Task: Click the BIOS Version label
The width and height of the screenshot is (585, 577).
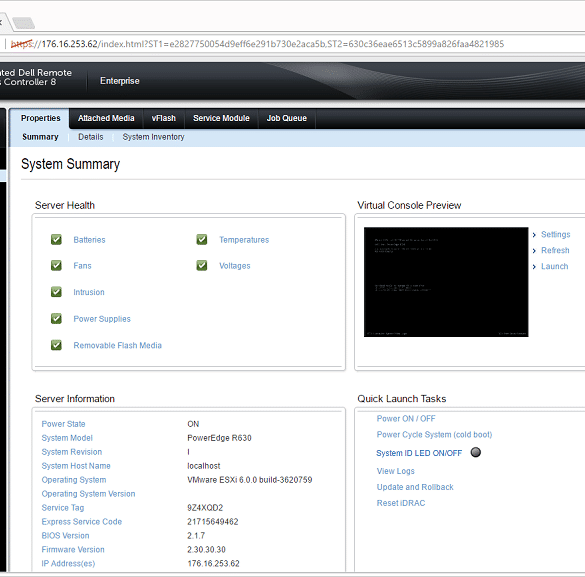Action: pos(65,536)
